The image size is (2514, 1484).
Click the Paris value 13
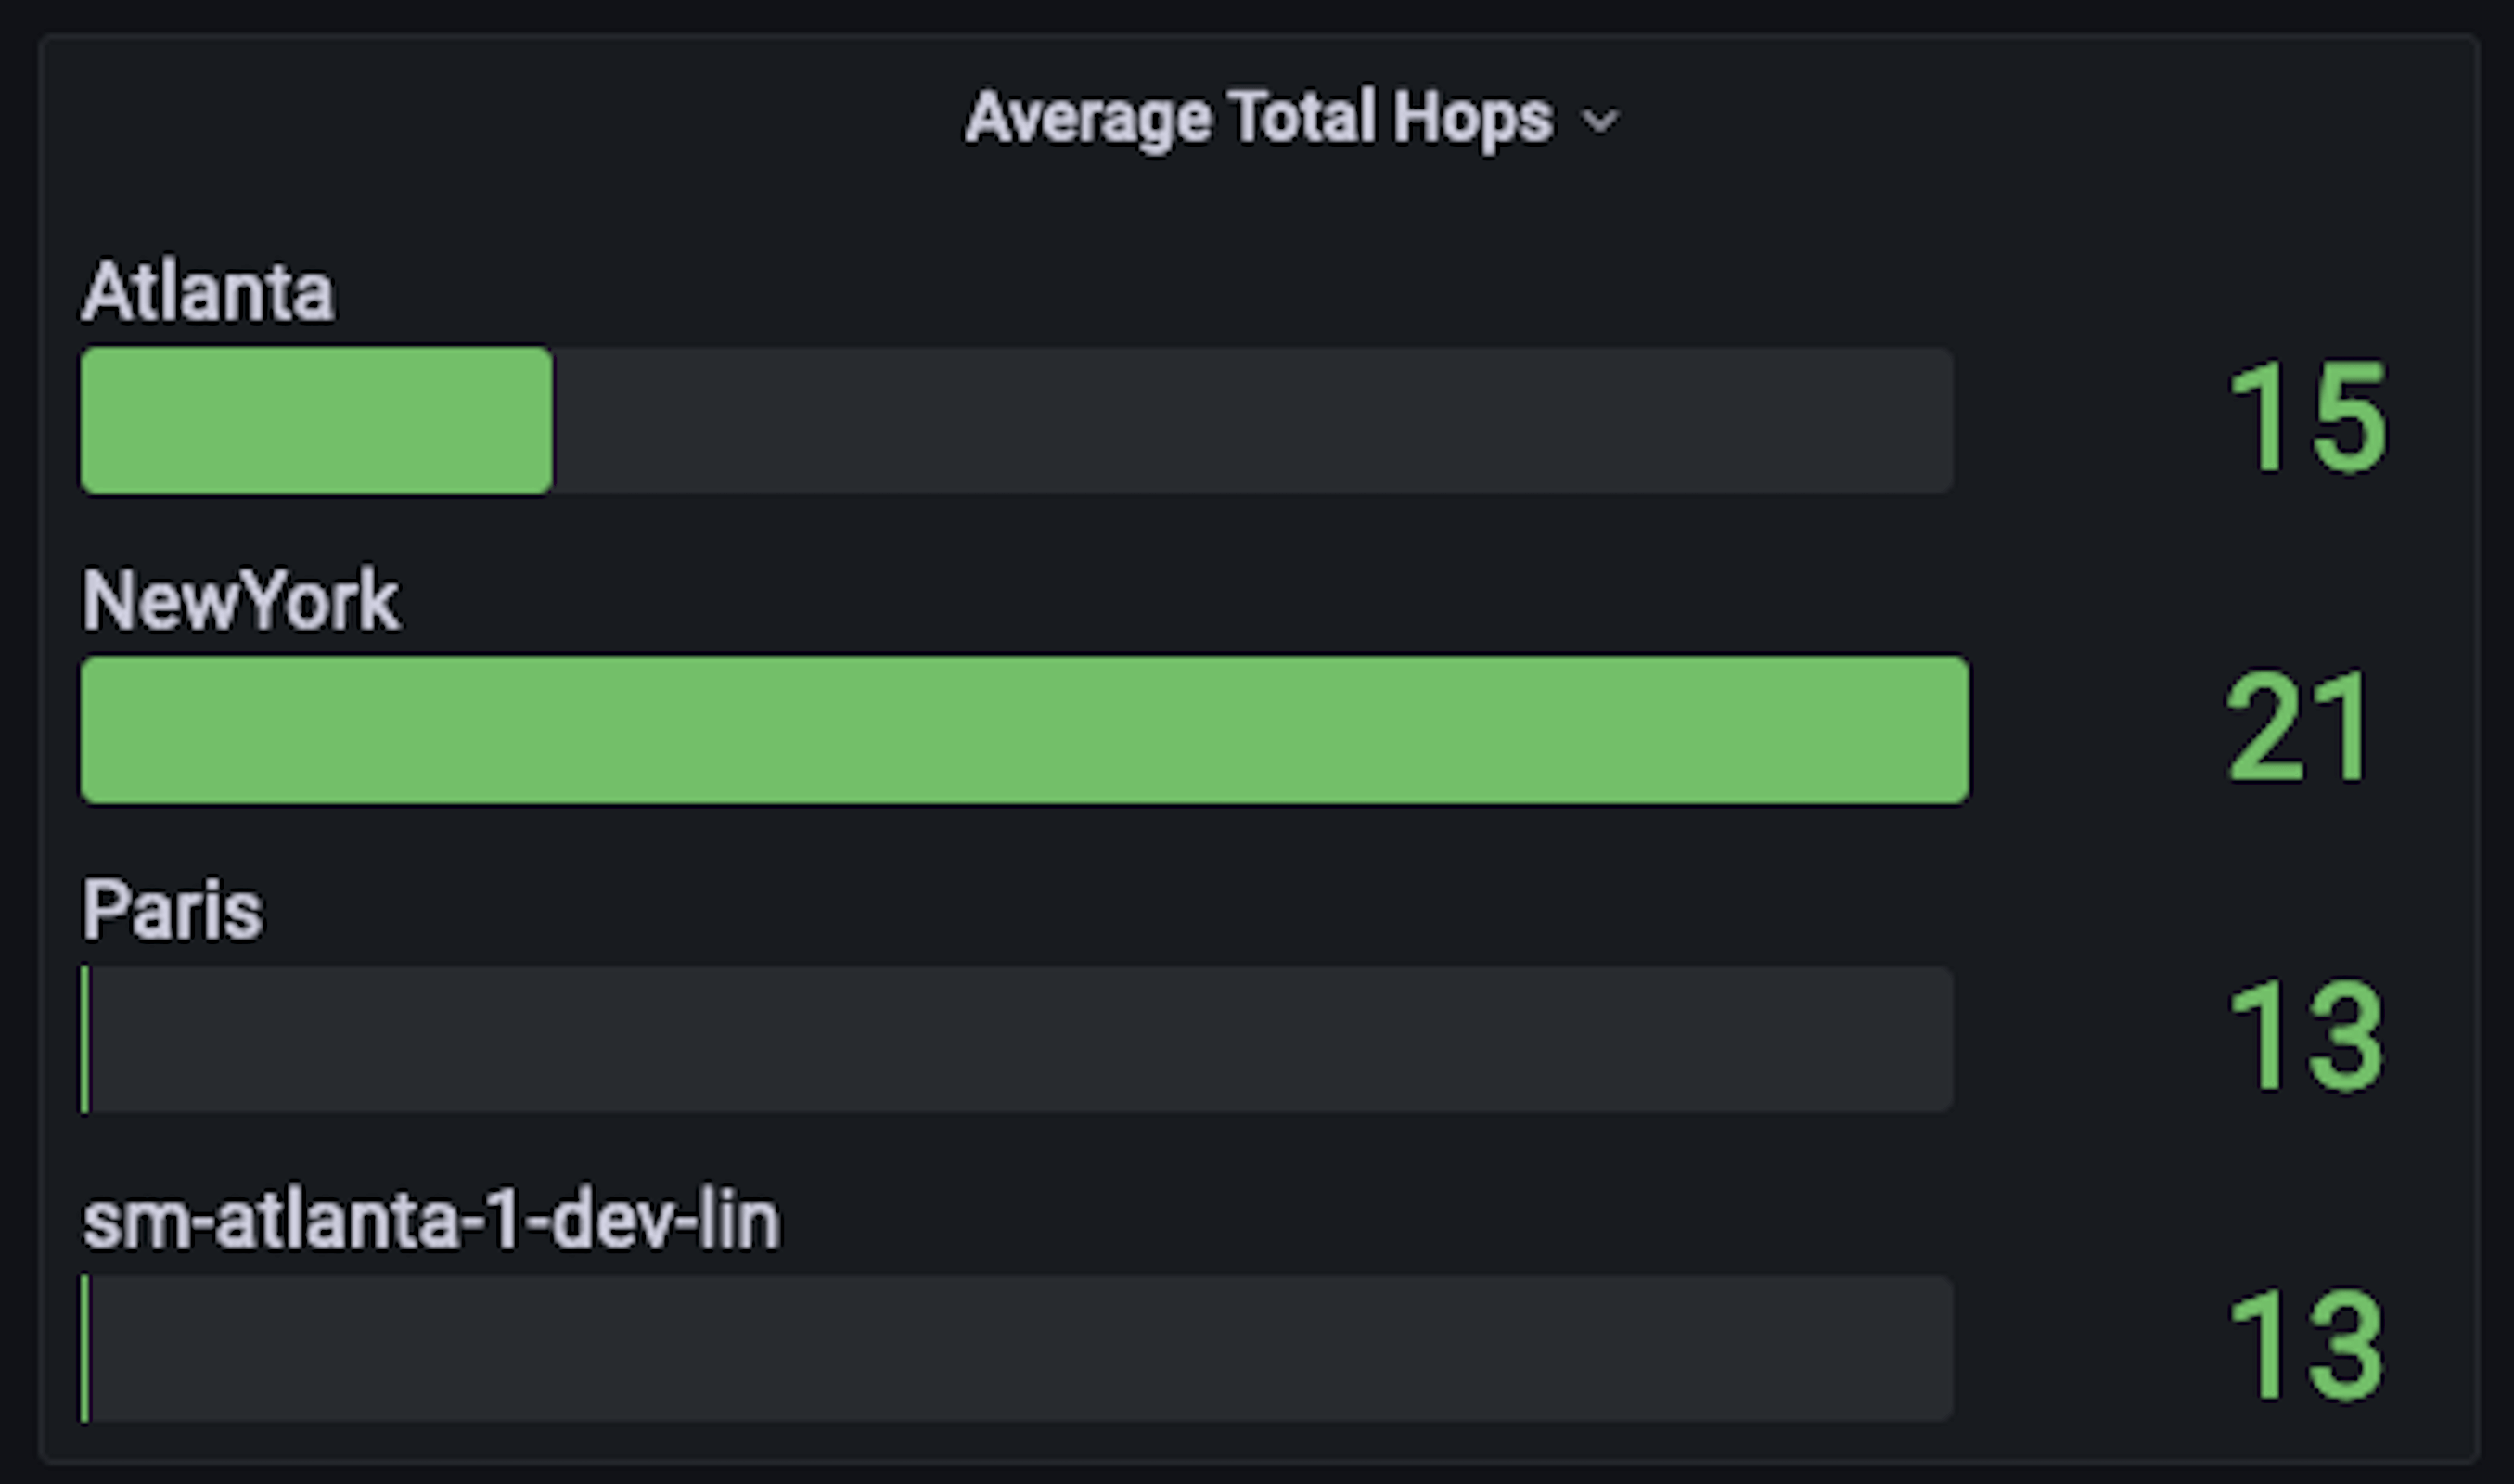point(2308,1036)
